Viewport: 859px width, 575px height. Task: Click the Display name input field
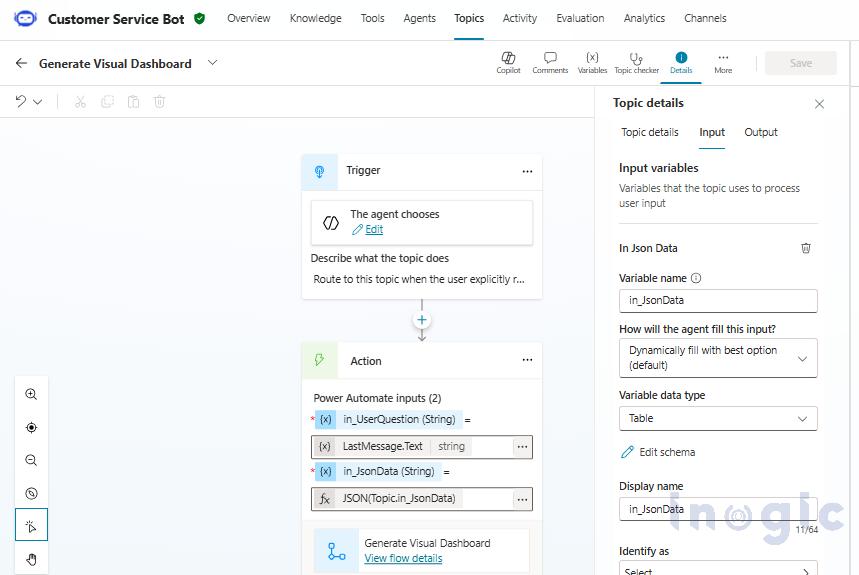click(718, 509)
